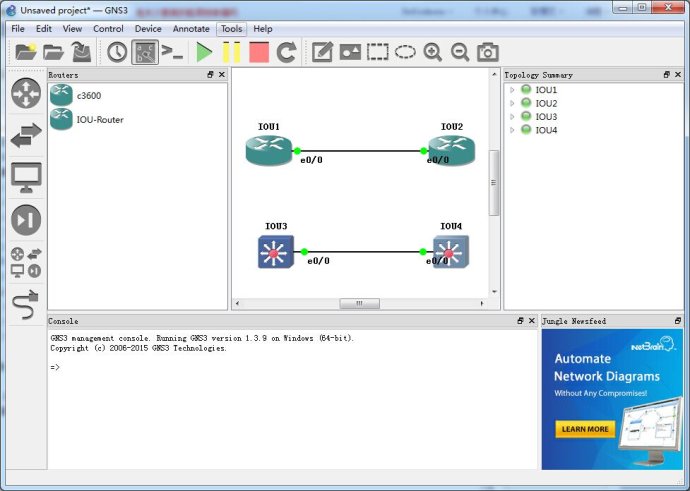Open the Tools menu
690x491 pixels.
pyautogui.click(x=231, y=29)
